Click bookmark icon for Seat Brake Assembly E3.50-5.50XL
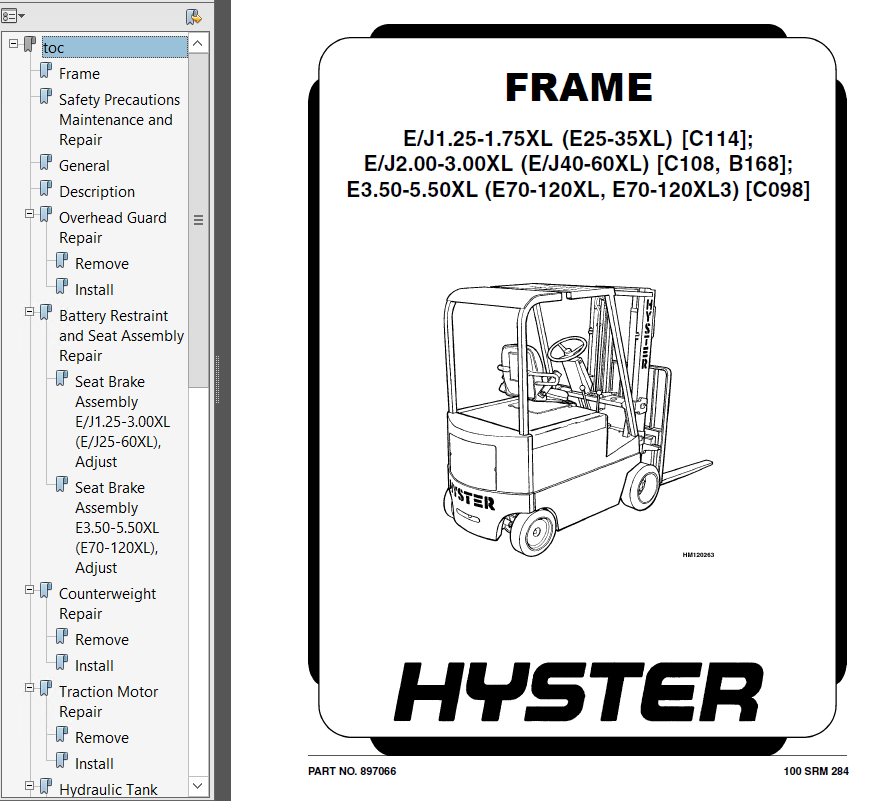The image size is (882, 801). pos(62,485)
